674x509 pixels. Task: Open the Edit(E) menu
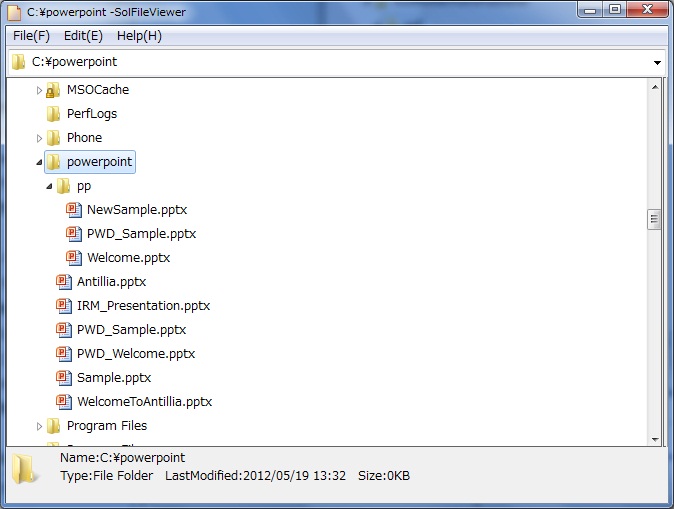[x=83, y=36]
